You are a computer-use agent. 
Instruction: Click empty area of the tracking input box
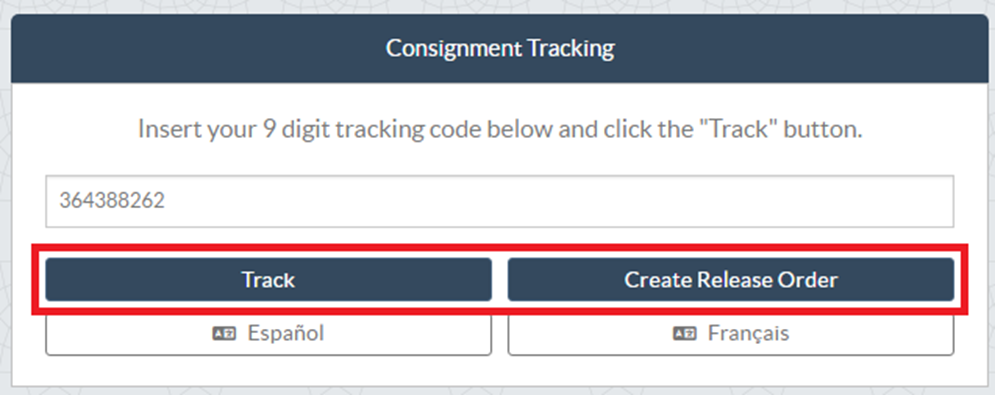point(558,201)
